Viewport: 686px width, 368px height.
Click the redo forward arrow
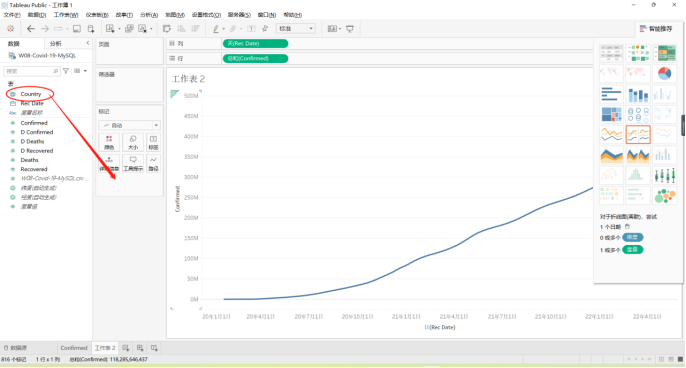[45, 28]
